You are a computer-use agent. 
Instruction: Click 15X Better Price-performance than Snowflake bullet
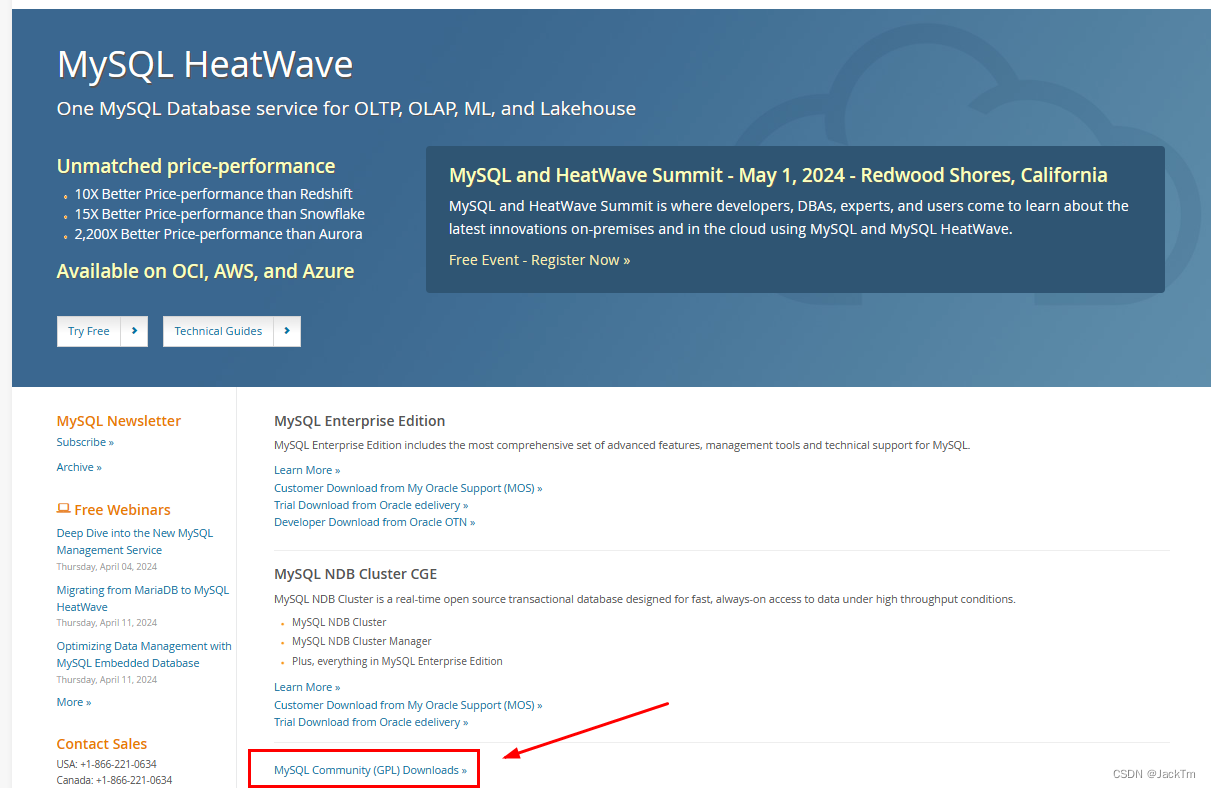coord(219,214)
